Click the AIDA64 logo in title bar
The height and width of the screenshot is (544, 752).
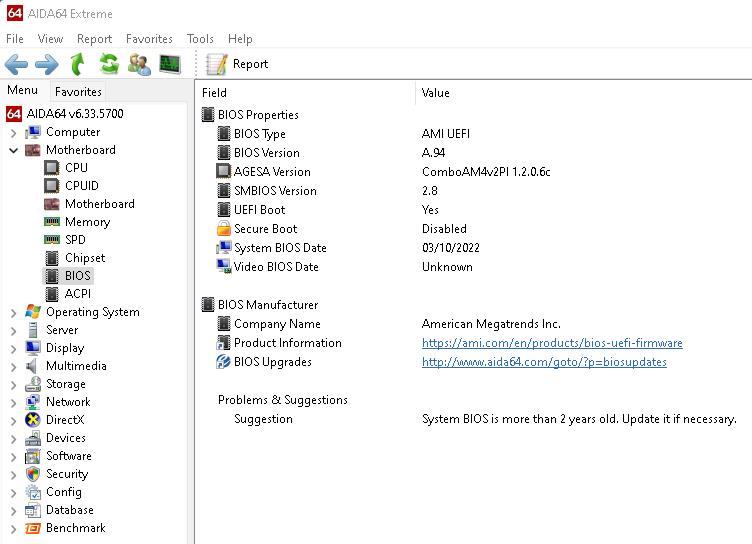pos(14,13)
